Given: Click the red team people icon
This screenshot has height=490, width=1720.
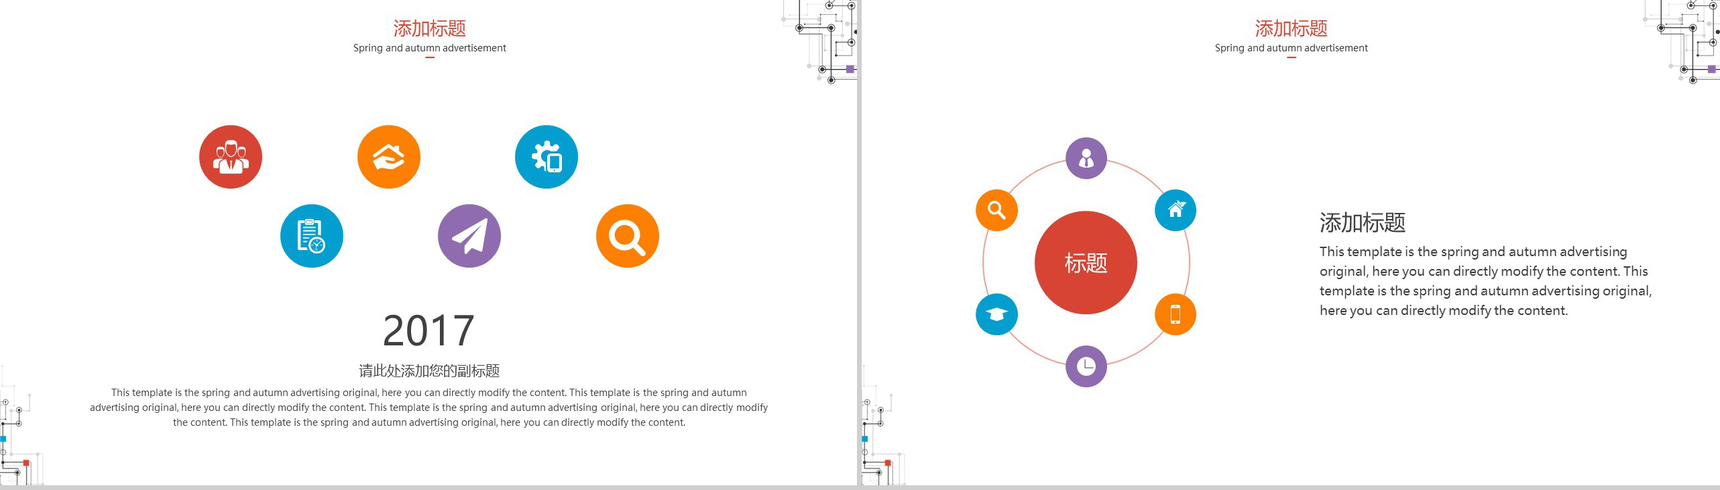Looking at the screenshot, I should pyautogui.click(x=231, y=157).
